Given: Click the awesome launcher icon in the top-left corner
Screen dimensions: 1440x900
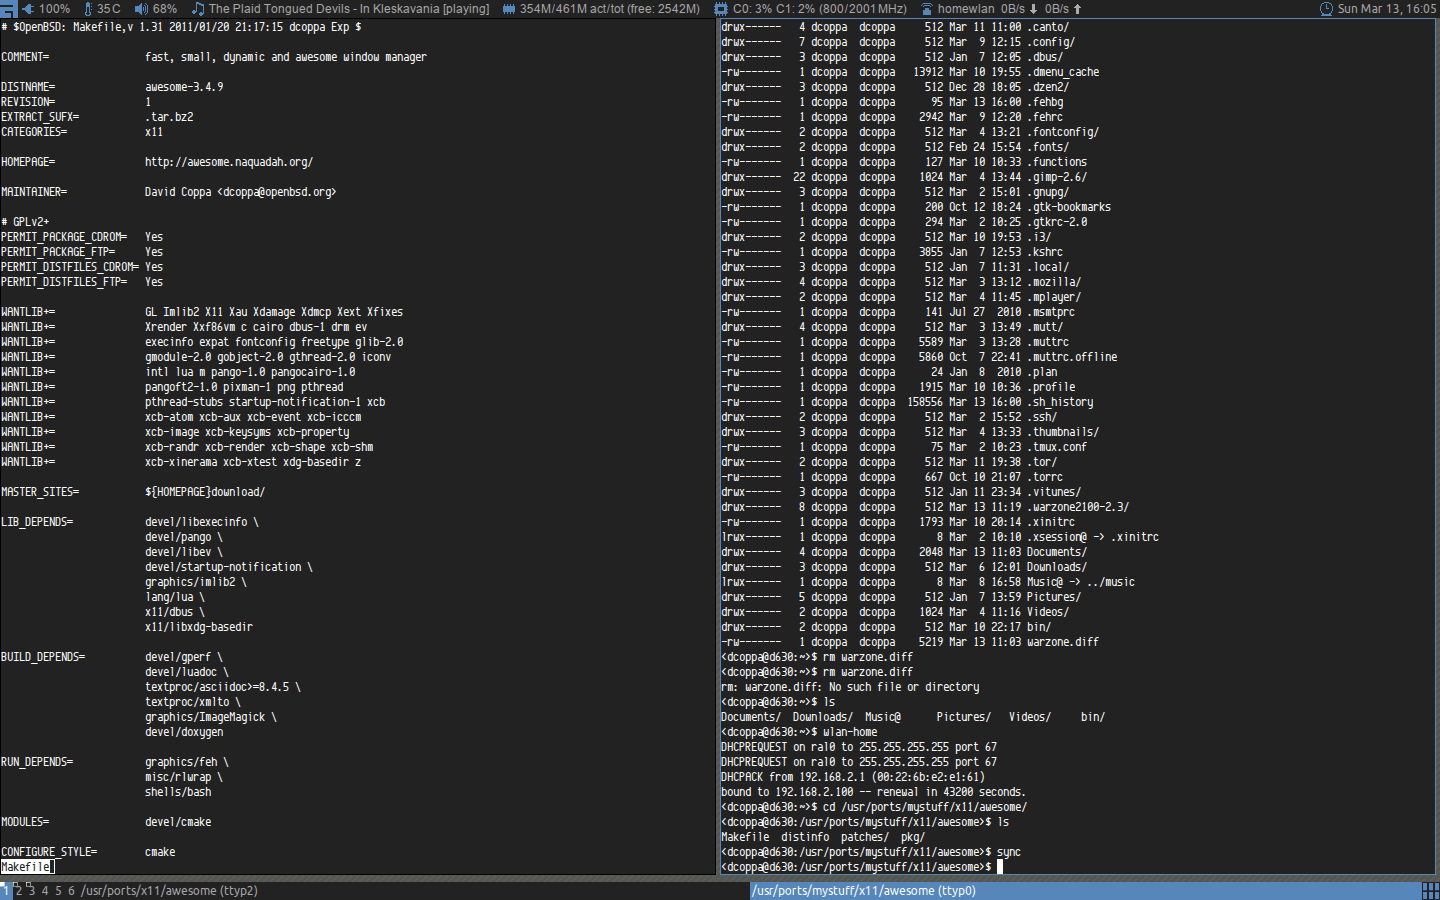Looking at the screenshot, I should pyautogui.click(x=8, y=8).
